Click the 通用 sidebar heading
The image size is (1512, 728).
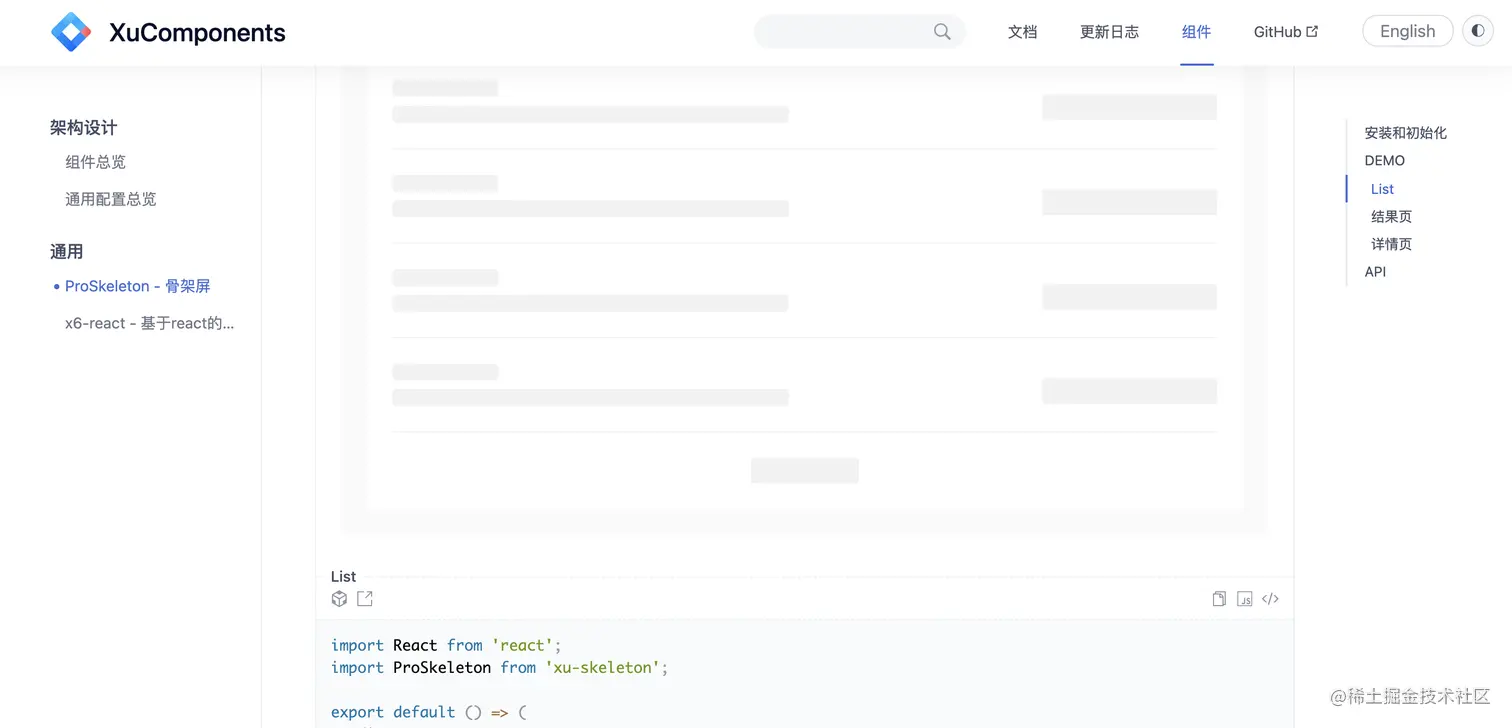click(x=66, y=252)
